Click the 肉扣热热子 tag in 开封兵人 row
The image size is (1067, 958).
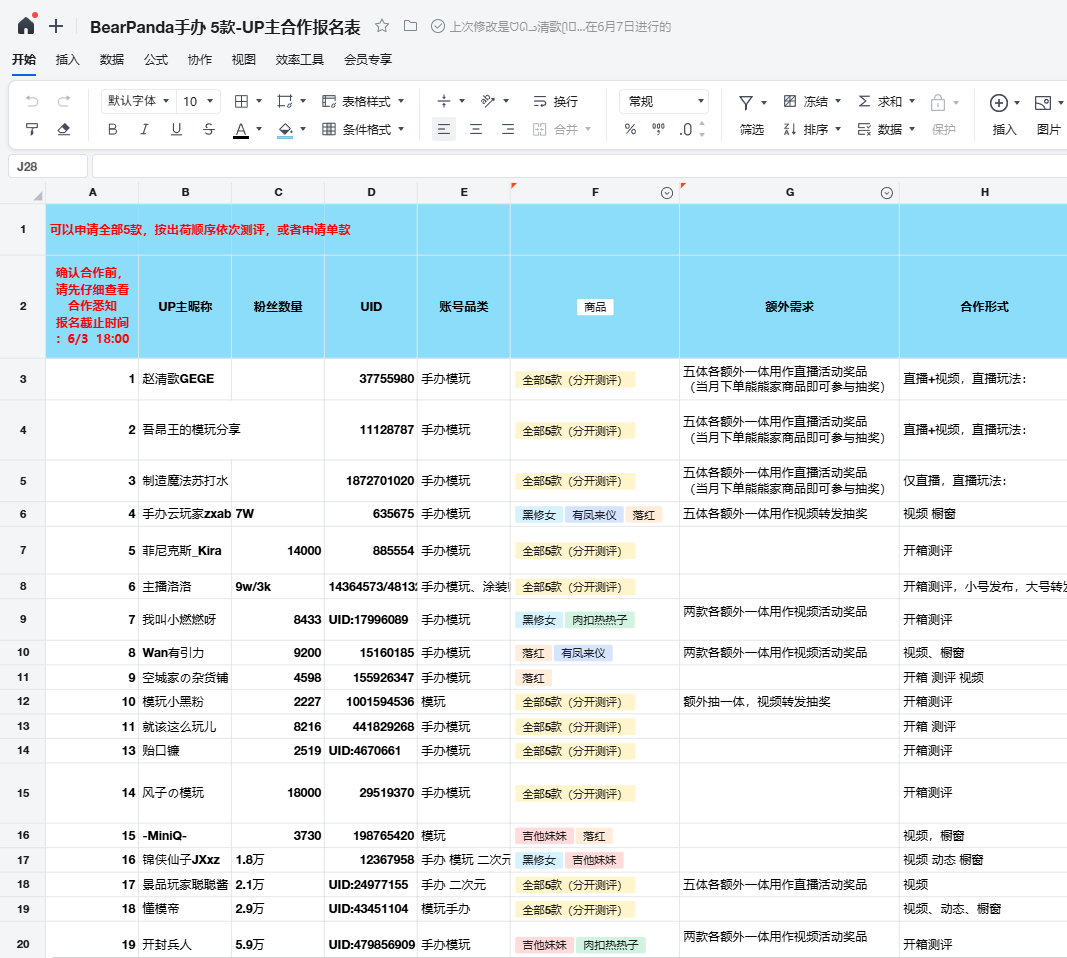click(610, 945)
